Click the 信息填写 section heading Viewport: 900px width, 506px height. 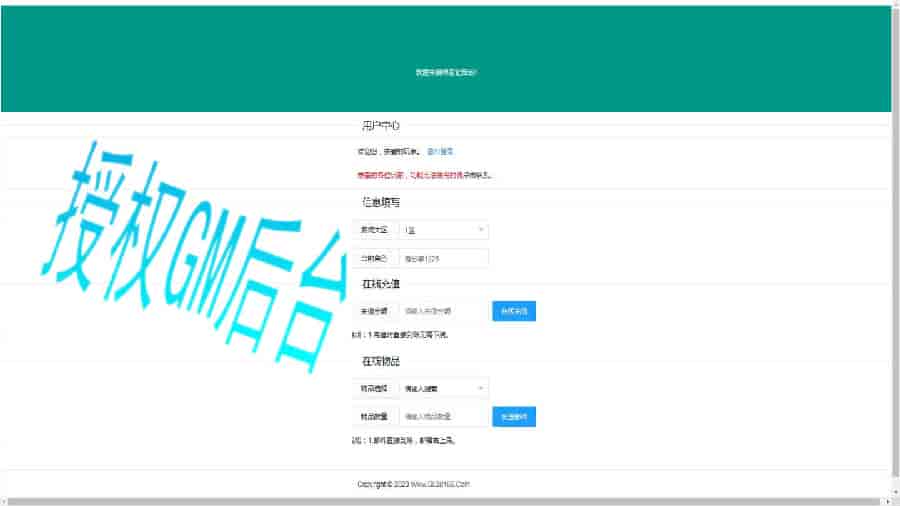(381, 202)
